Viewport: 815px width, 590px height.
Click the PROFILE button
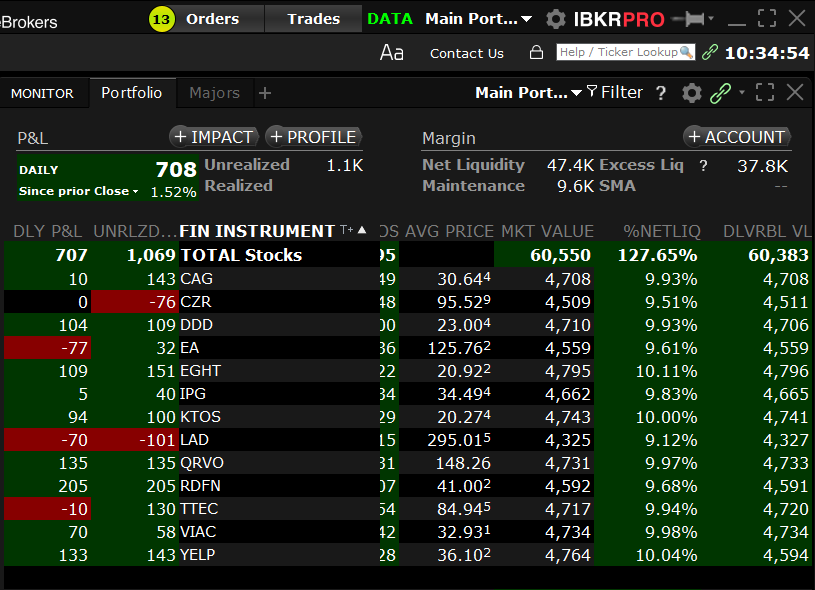(x=313, y=137)
